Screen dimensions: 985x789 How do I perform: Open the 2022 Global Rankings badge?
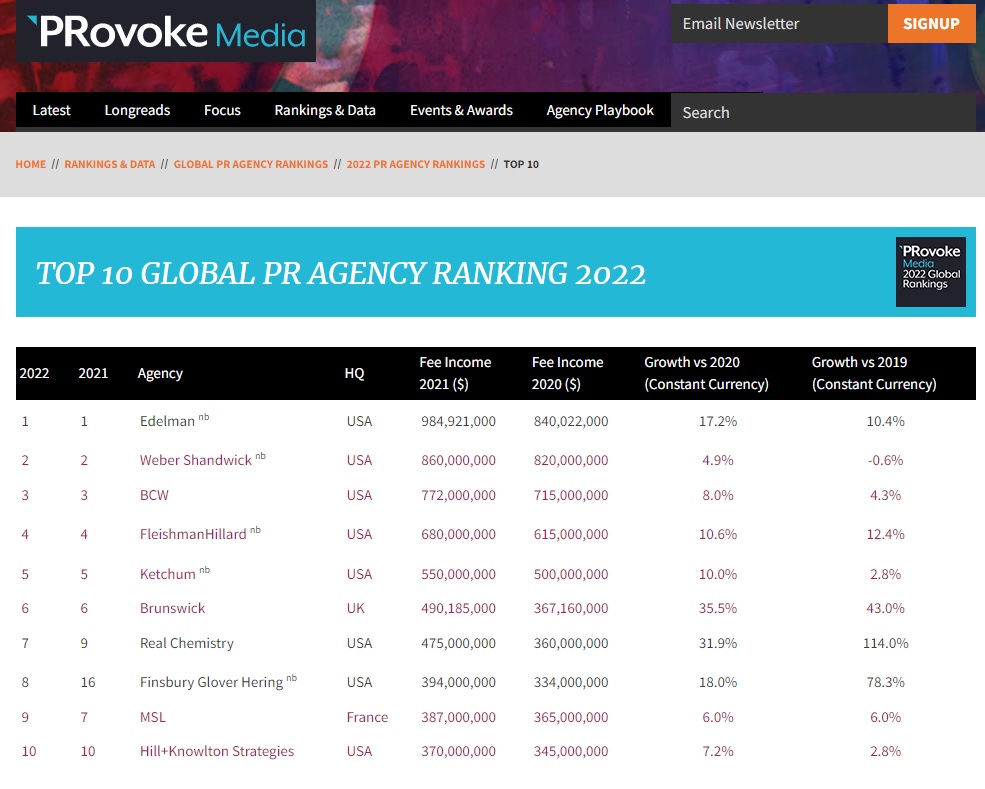click(x=930, y=271)
